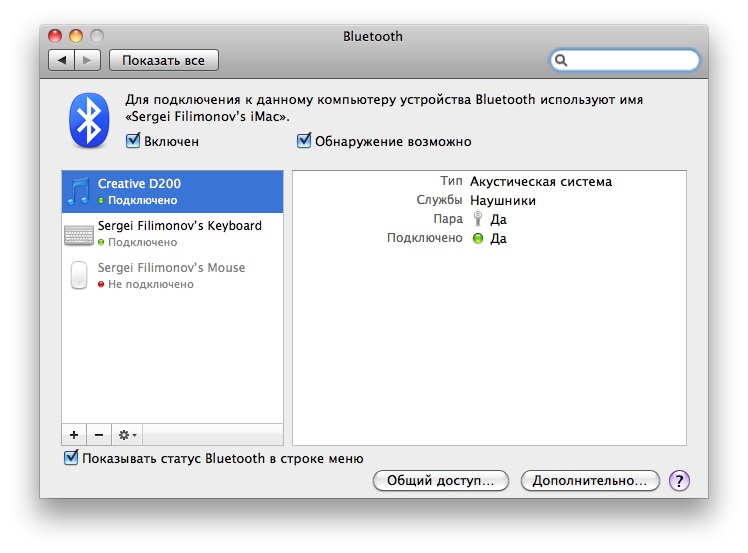Viewport: 748px width, 553px height.
Task: Click the green dot under Creative D200
Action: [101, 200]
